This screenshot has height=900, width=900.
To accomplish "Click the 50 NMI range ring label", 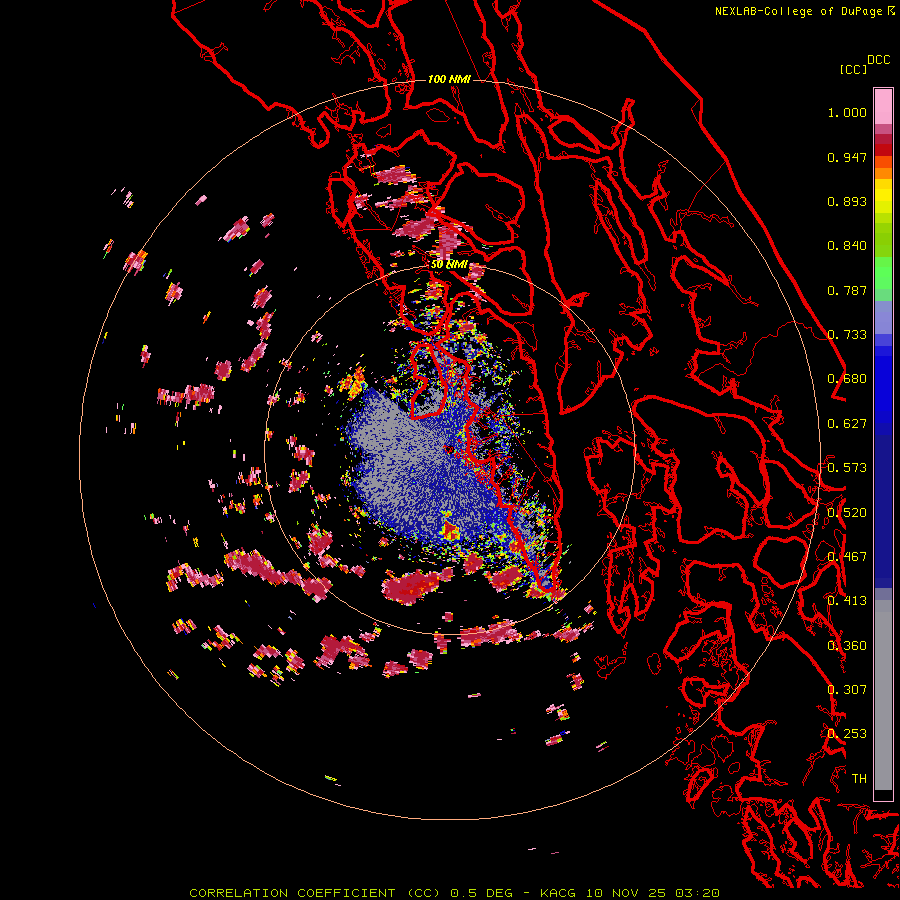I will tap(449, 264).
